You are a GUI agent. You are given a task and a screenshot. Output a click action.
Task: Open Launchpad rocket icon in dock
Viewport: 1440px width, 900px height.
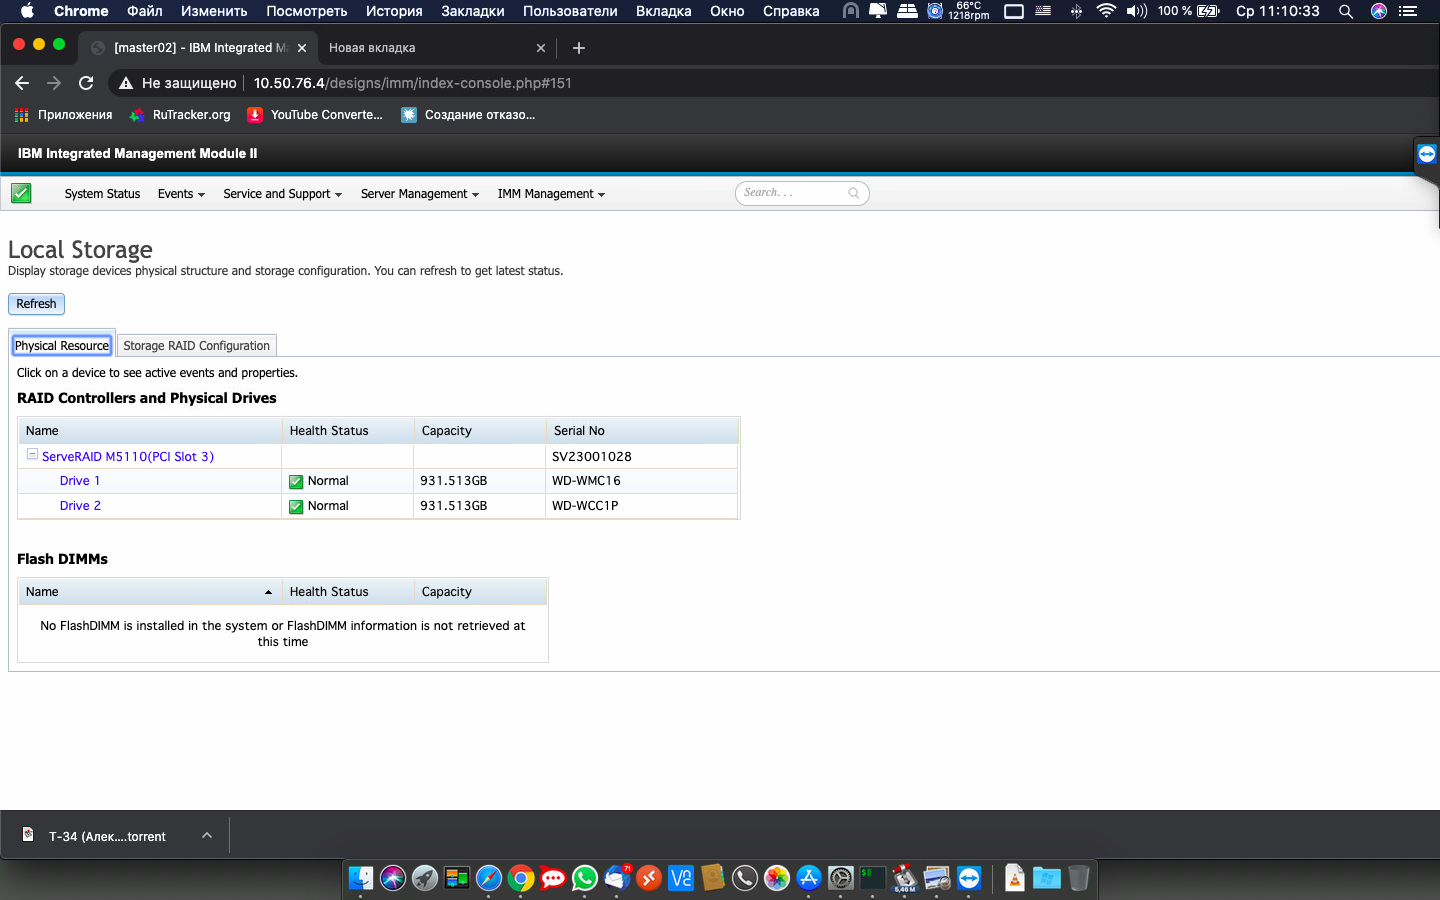(425, 878)
